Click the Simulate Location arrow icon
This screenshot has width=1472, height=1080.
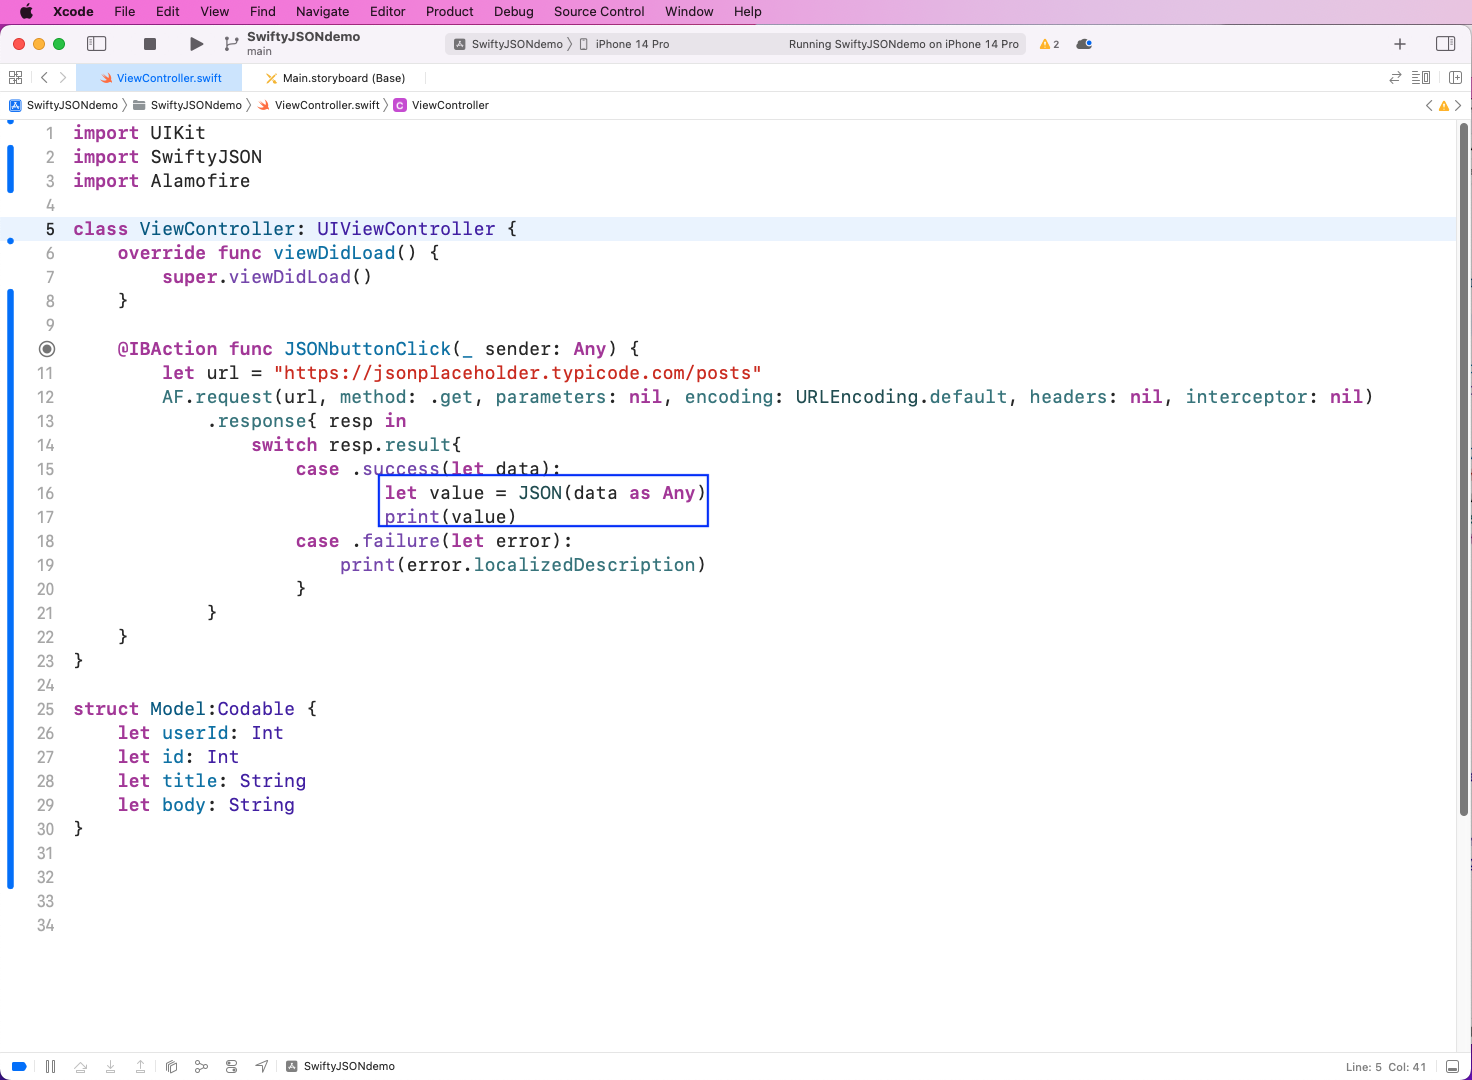(x=262, y=1066)
